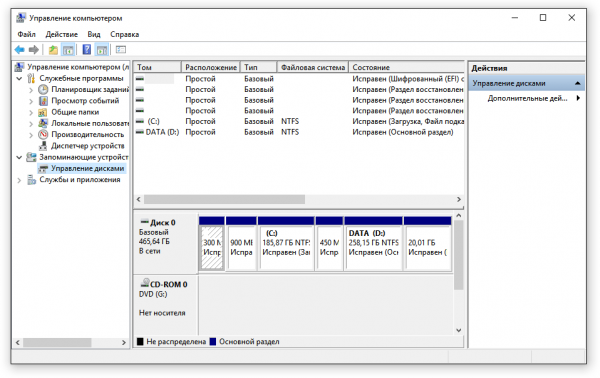Select the (C:) 185,87 ГБ partition block
This screenshot has width=600, height=378.
tap(286, 248)
